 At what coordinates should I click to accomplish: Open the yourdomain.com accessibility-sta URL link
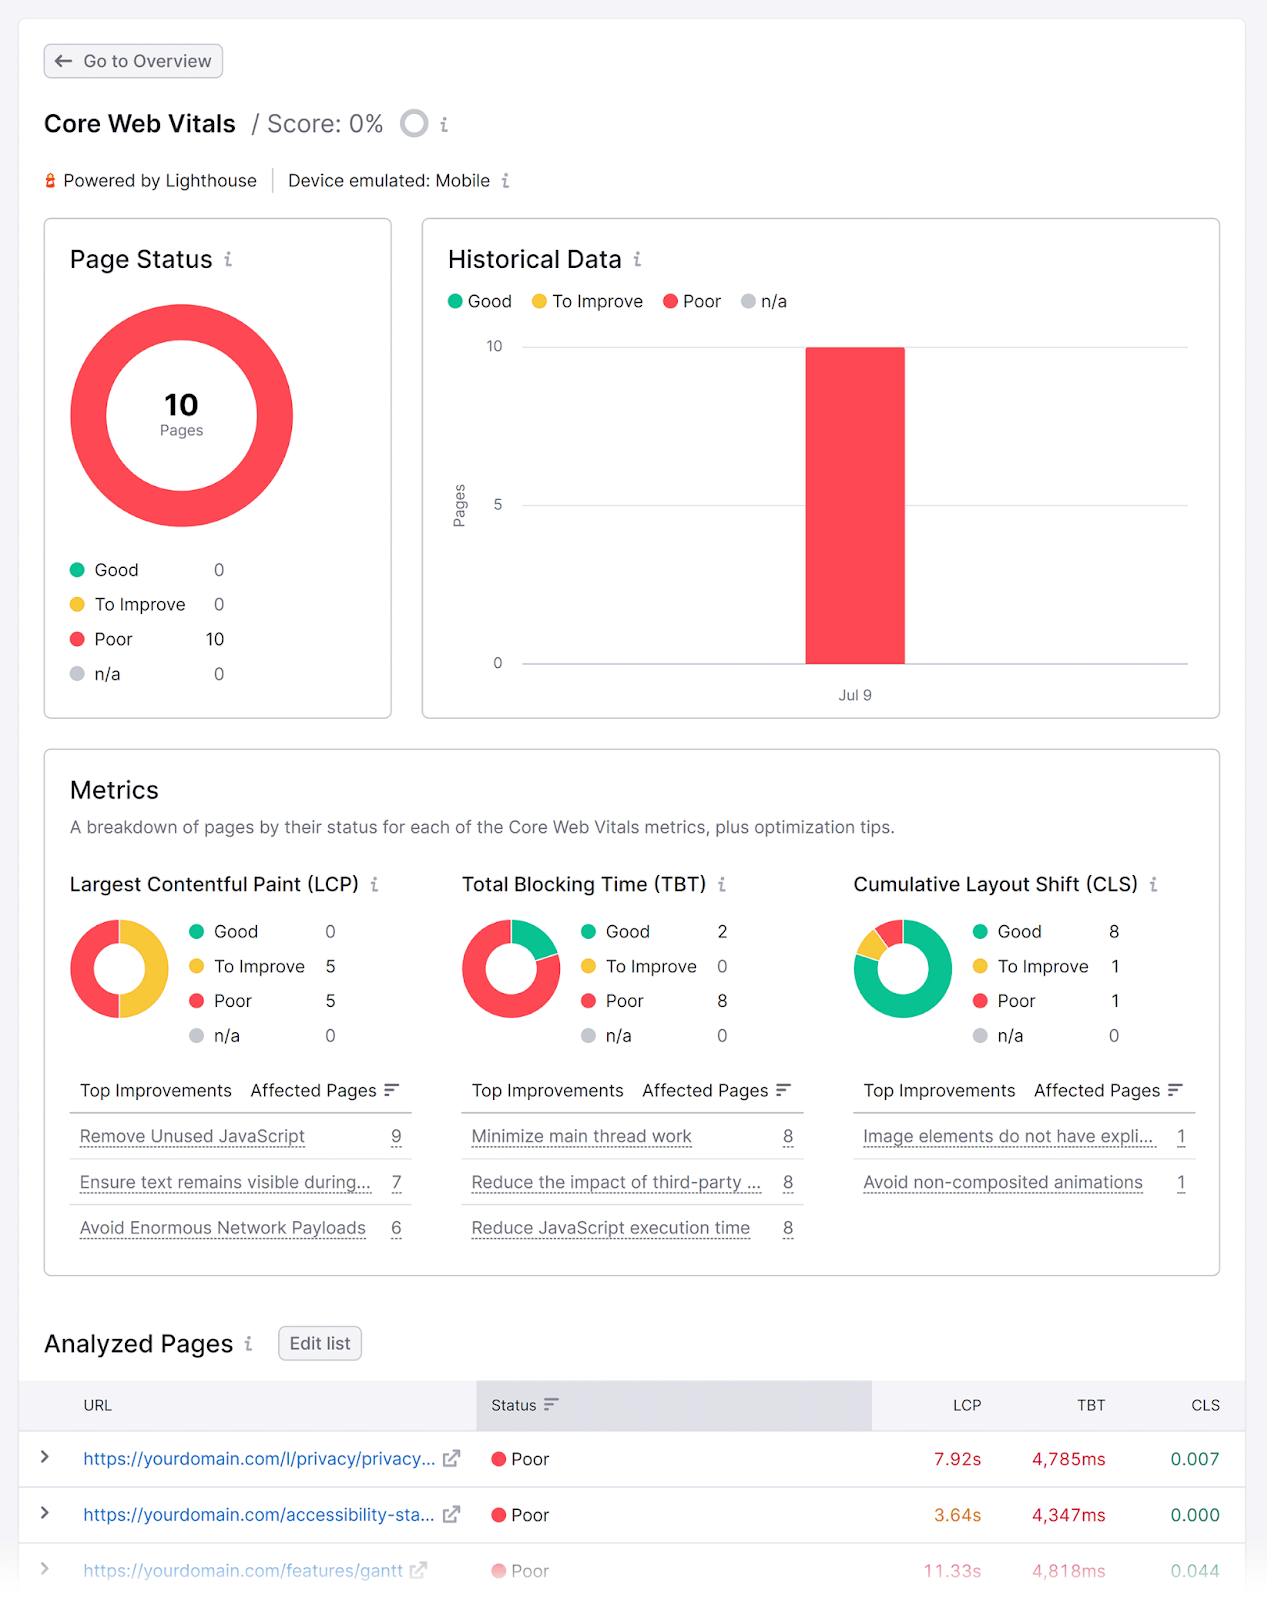pos(259,1515)
